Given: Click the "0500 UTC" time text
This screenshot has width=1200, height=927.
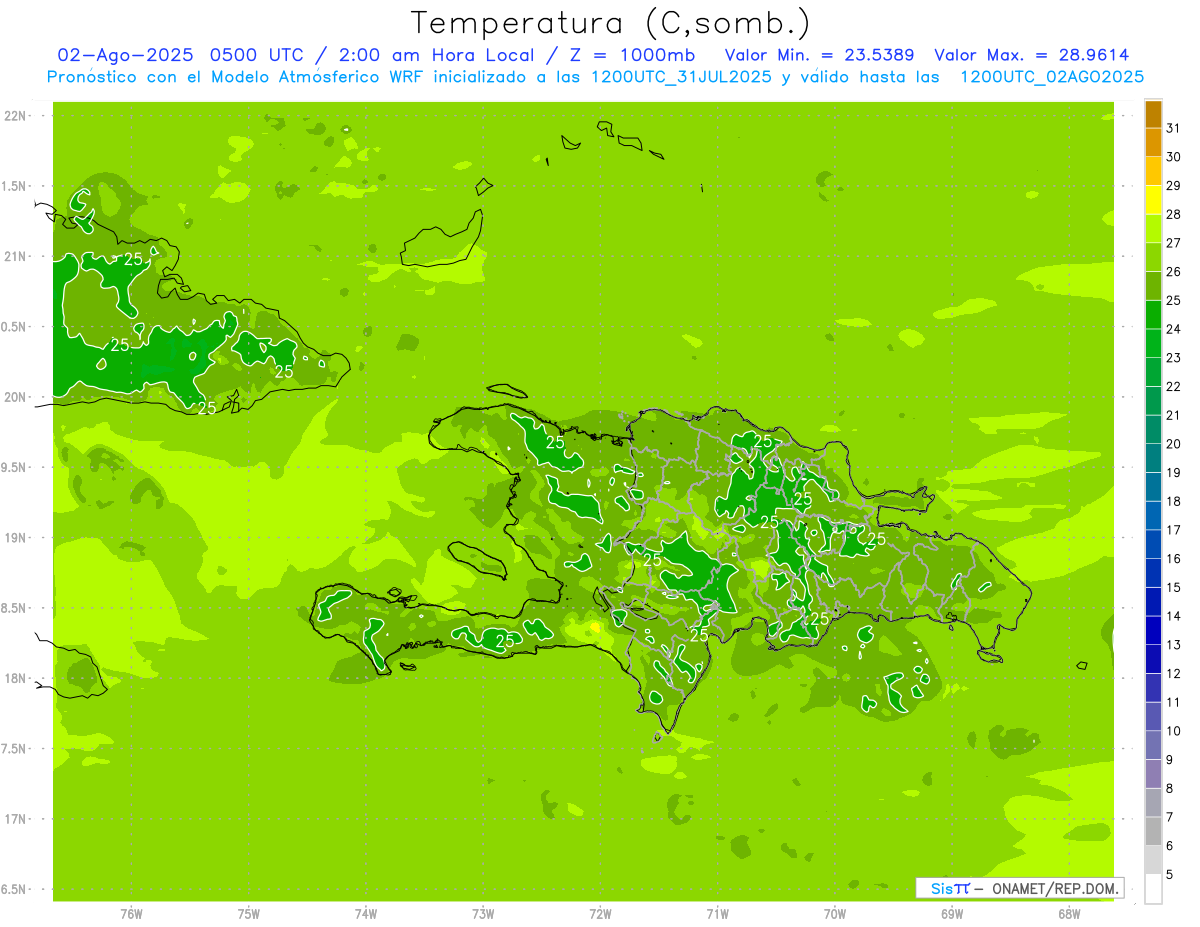Looking at the screenshot, I should (258, 55).
